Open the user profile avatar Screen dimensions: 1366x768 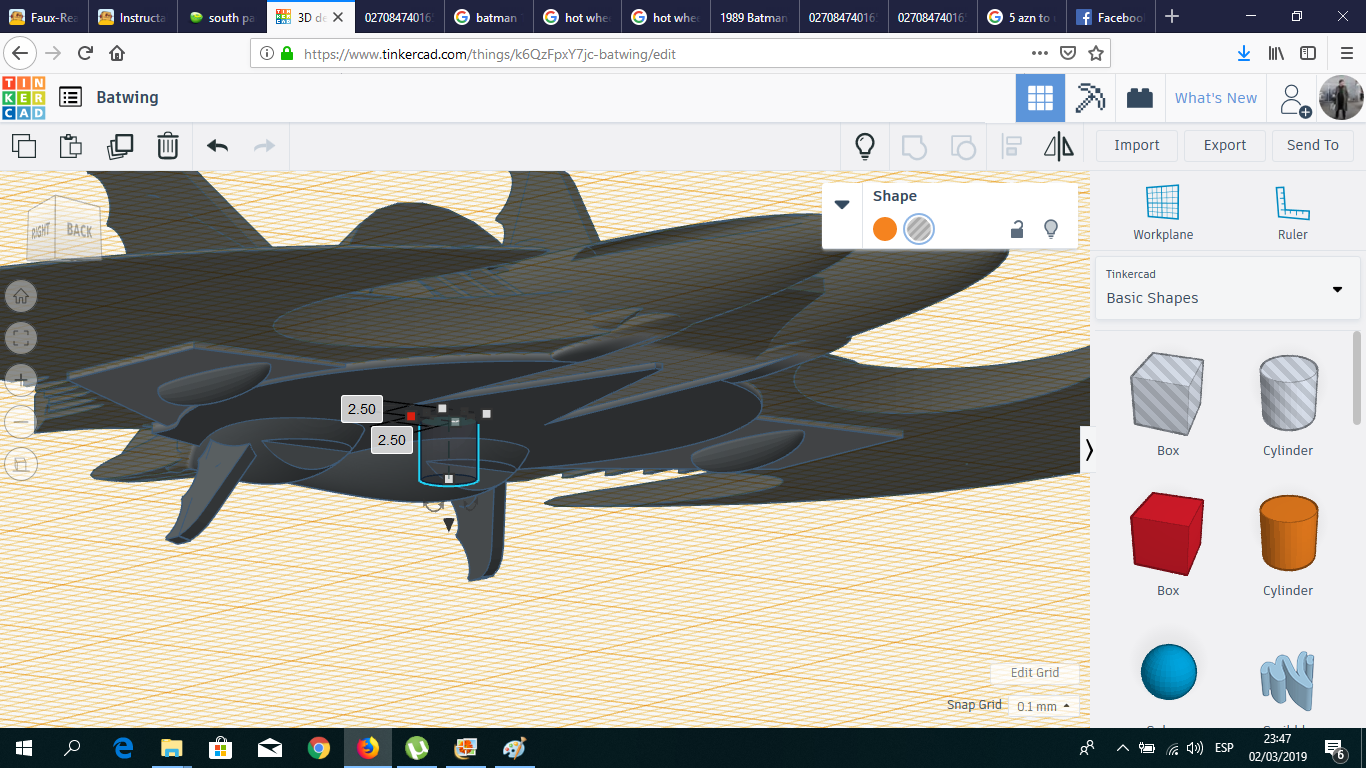tap(1340, 98)
